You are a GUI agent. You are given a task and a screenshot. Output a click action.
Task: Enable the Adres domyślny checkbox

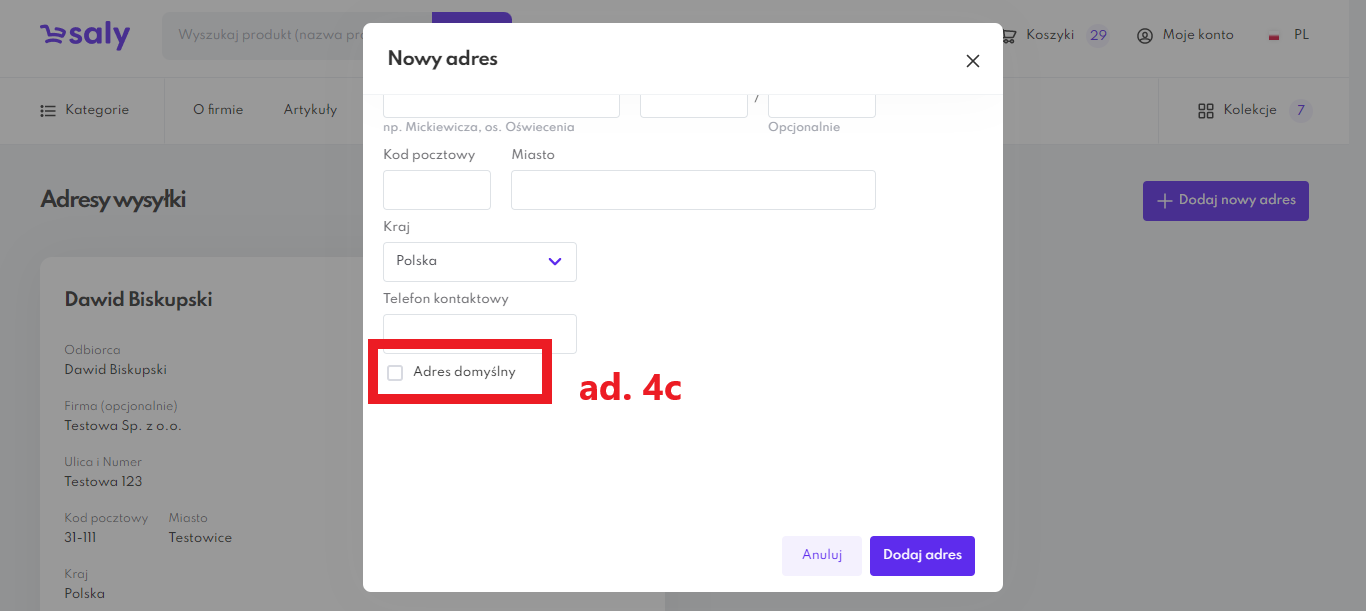(x=395, y=373)
